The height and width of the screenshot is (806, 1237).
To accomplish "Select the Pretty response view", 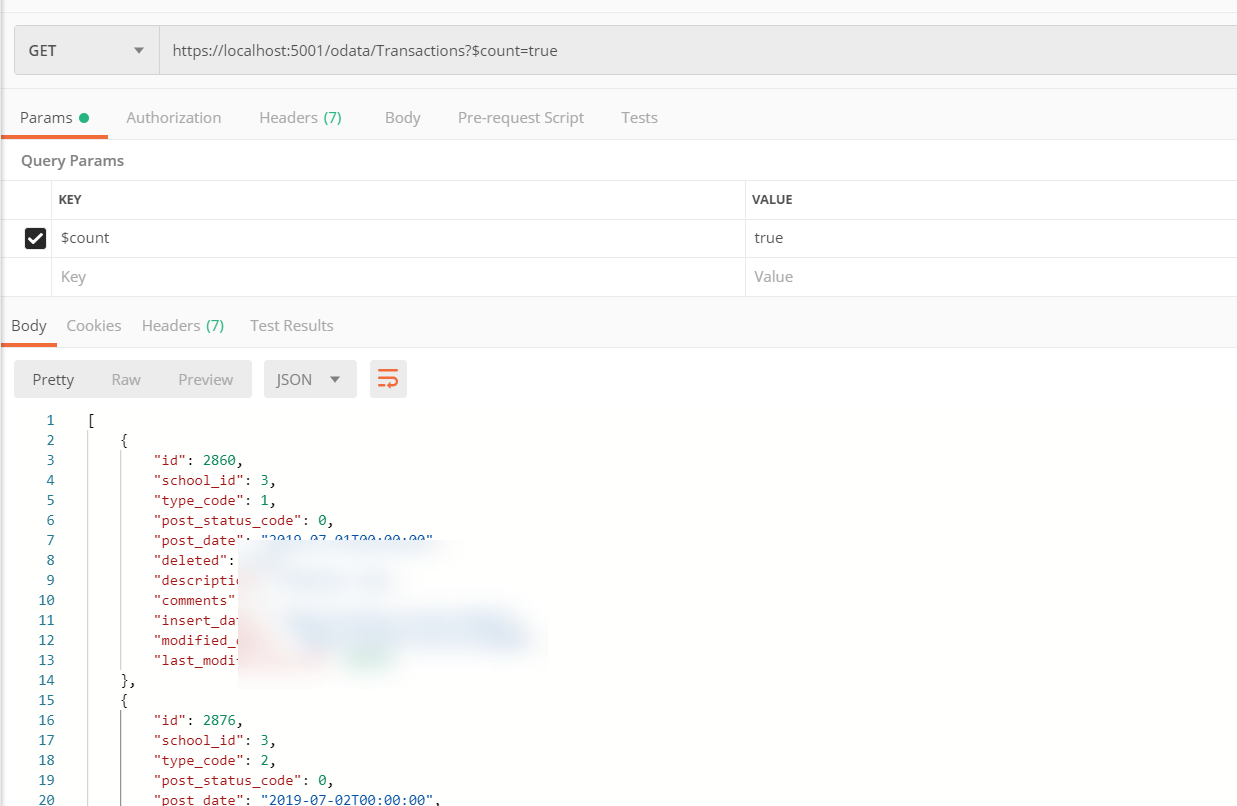I will (x=53, y=379).
